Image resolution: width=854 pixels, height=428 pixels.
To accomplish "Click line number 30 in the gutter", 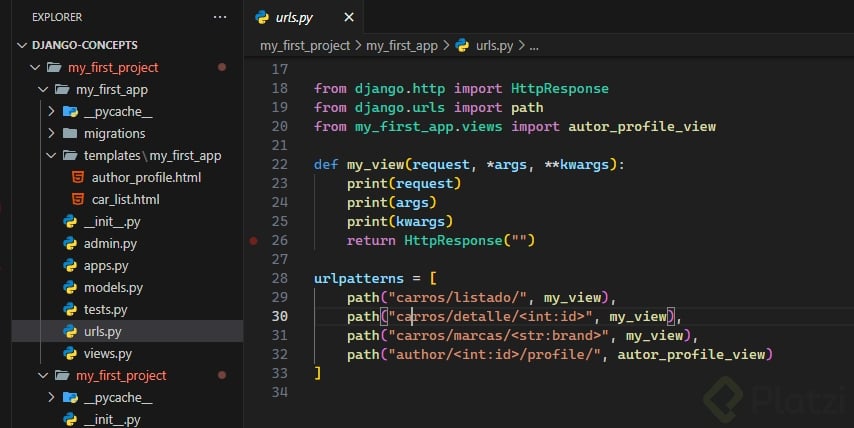I will tap(280, 316).
